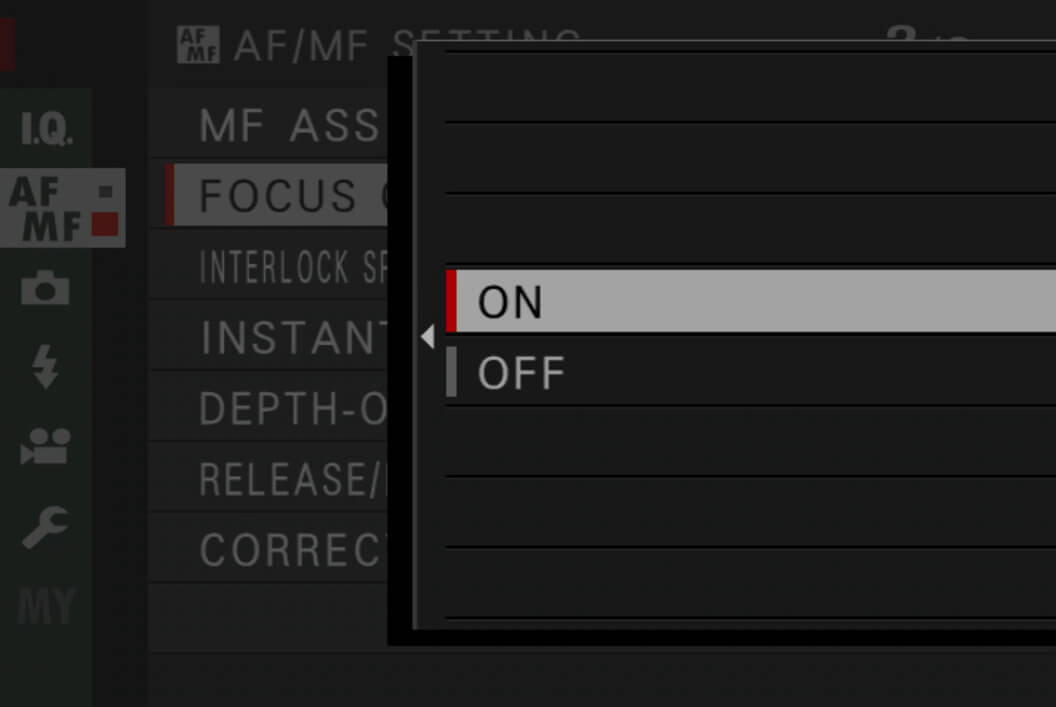Viewport: 1056px width, 707px height.
Task: Open the movie settings camcorder icon
Action: pyautogui.click(x=45, y=446)
